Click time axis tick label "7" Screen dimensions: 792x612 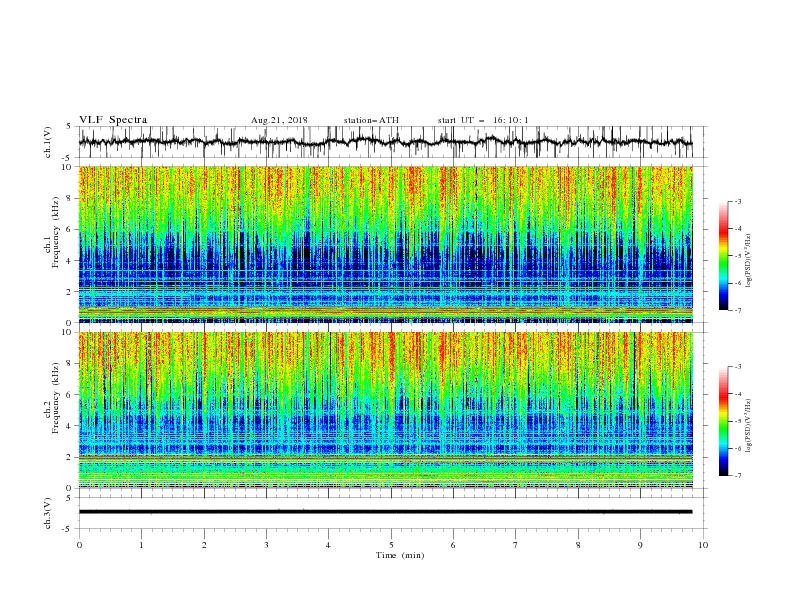(516, 545)
